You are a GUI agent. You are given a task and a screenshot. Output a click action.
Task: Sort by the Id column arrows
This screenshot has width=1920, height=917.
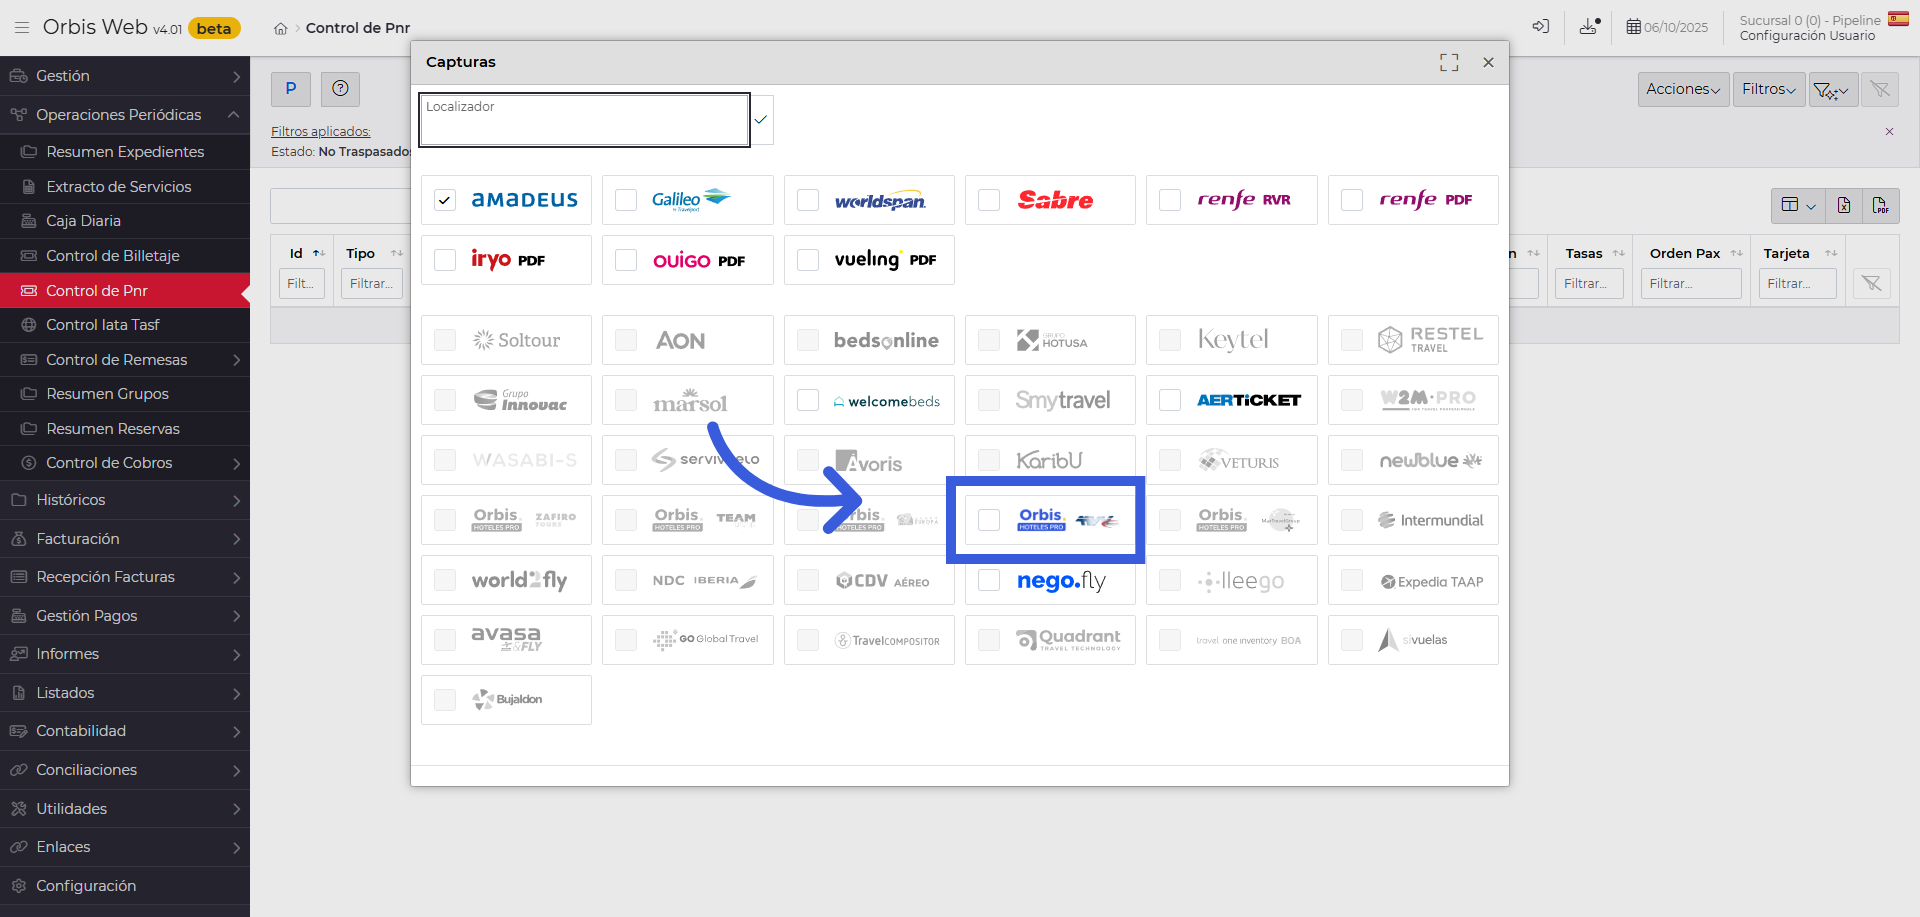click(x=319, y=254)
